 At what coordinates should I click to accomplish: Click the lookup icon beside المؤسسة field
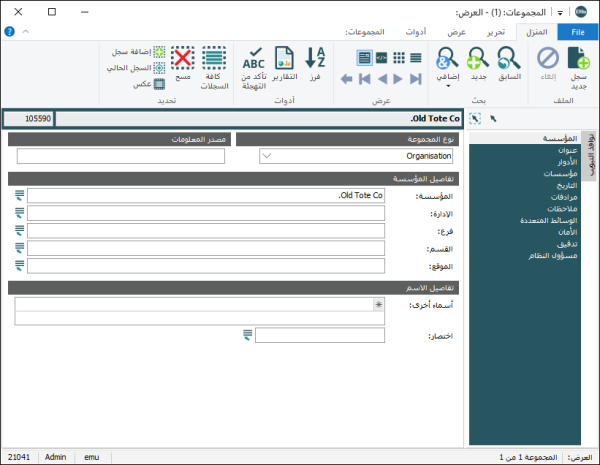[20, 195]
